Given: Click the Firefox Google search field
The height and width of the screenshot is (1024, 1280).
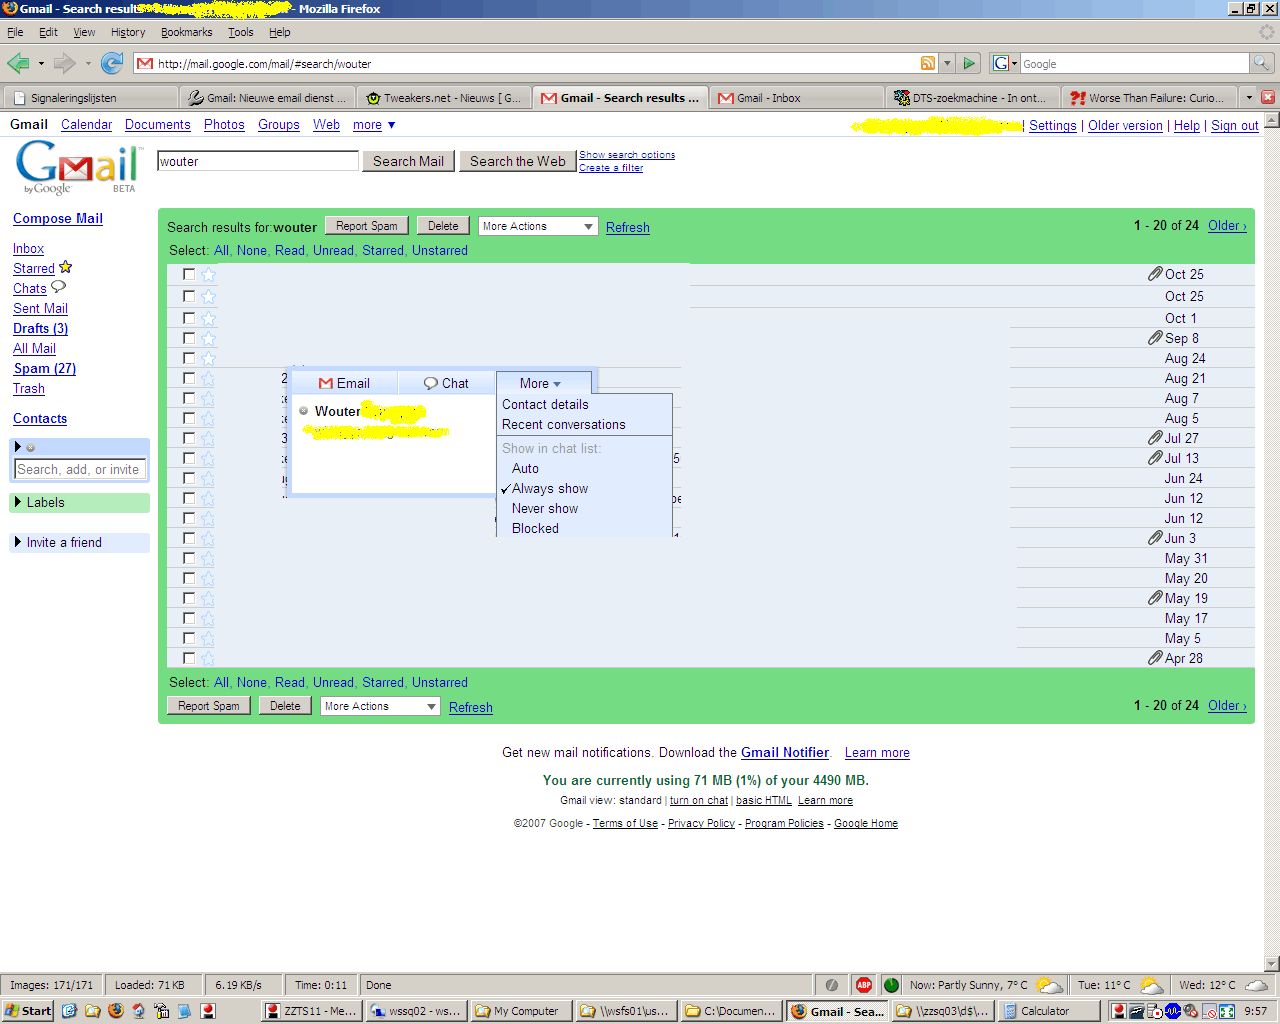Looking at the screenshot, I should (1134, 63).
